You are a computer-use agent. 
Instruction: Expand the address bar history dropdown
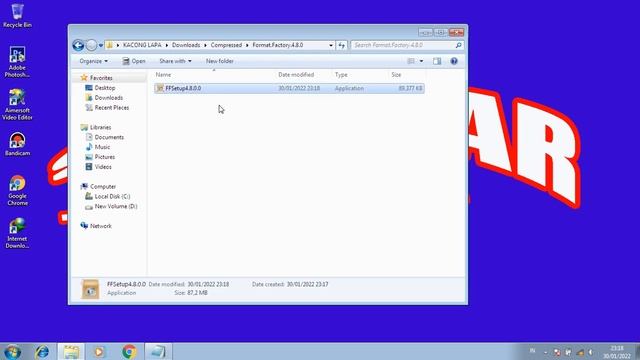(x=331, y=45)
